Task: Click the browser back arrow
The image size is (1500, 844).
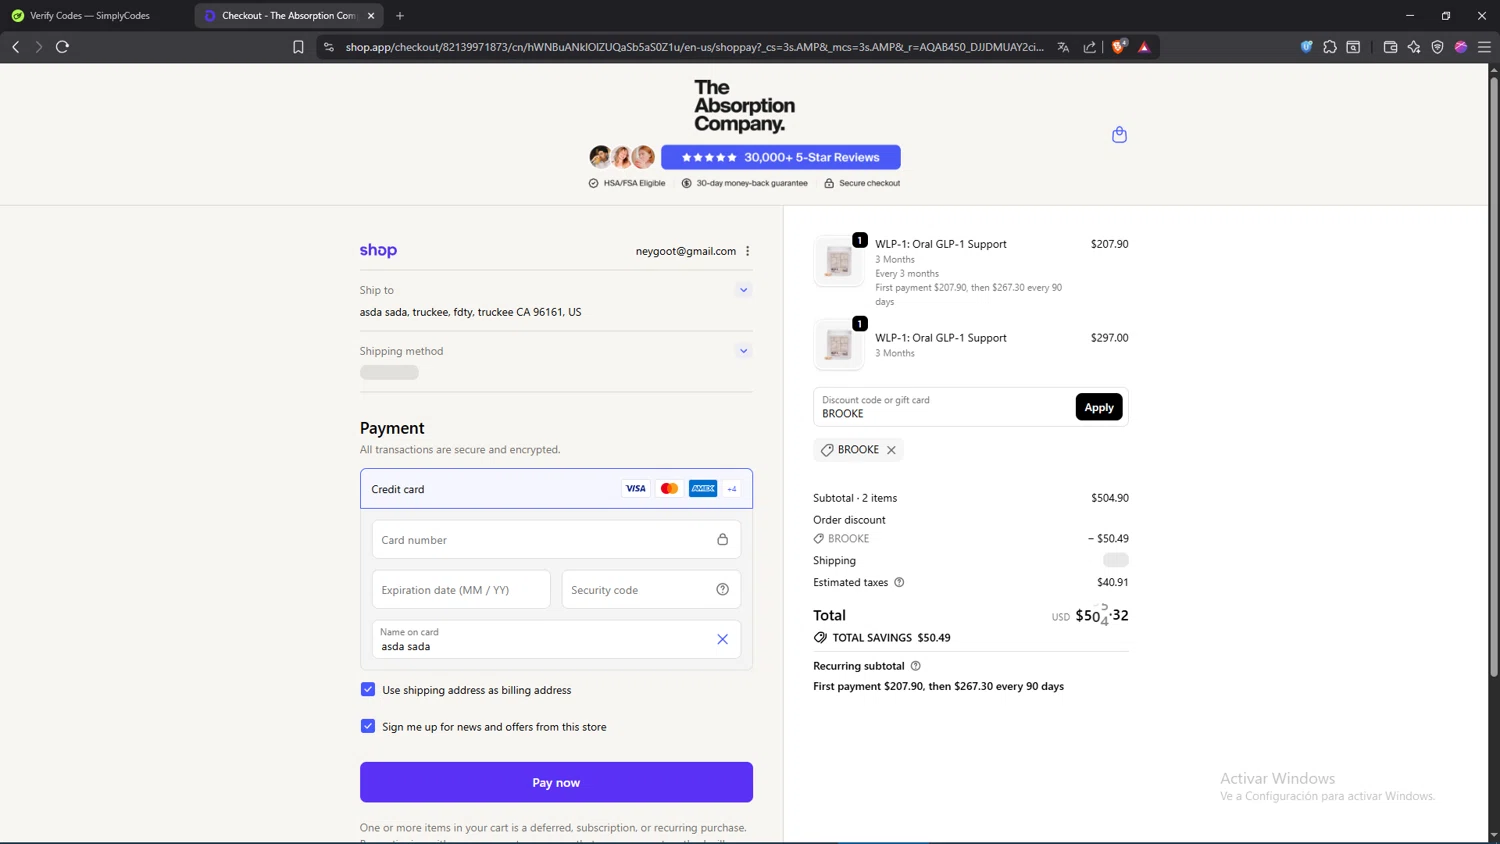Action: coord(16,47)
